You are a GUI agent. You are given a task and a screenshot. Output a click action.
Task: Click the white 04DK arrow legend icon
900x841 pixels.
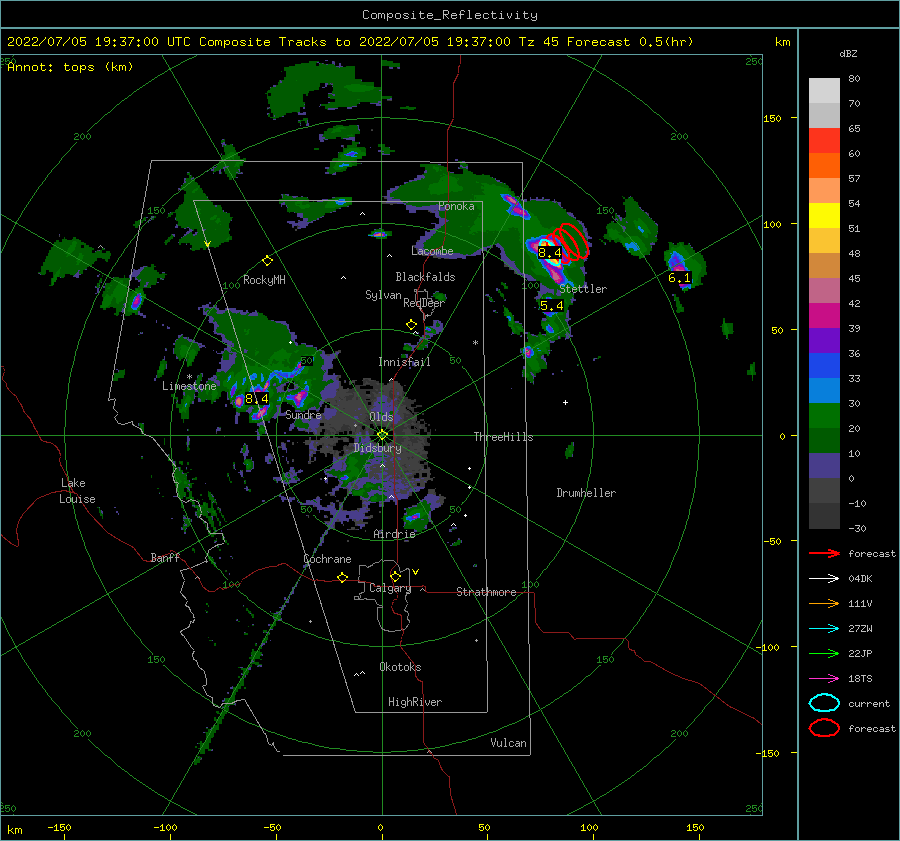pyautogui.click(x=824, y=579)
